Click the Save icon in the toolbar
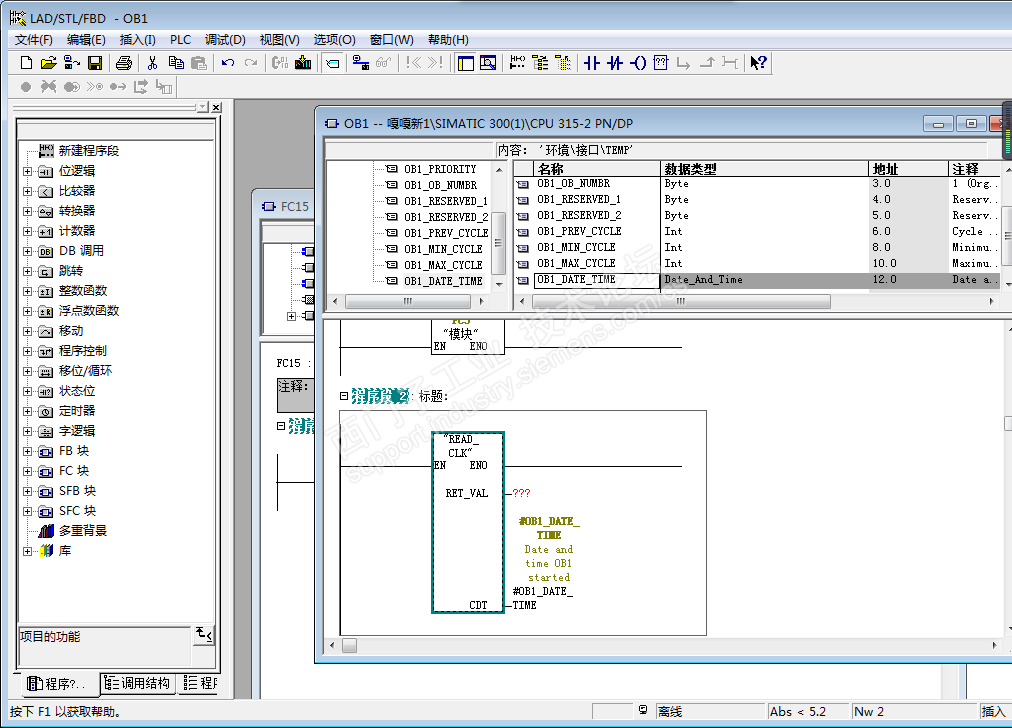 pos(95,63)
